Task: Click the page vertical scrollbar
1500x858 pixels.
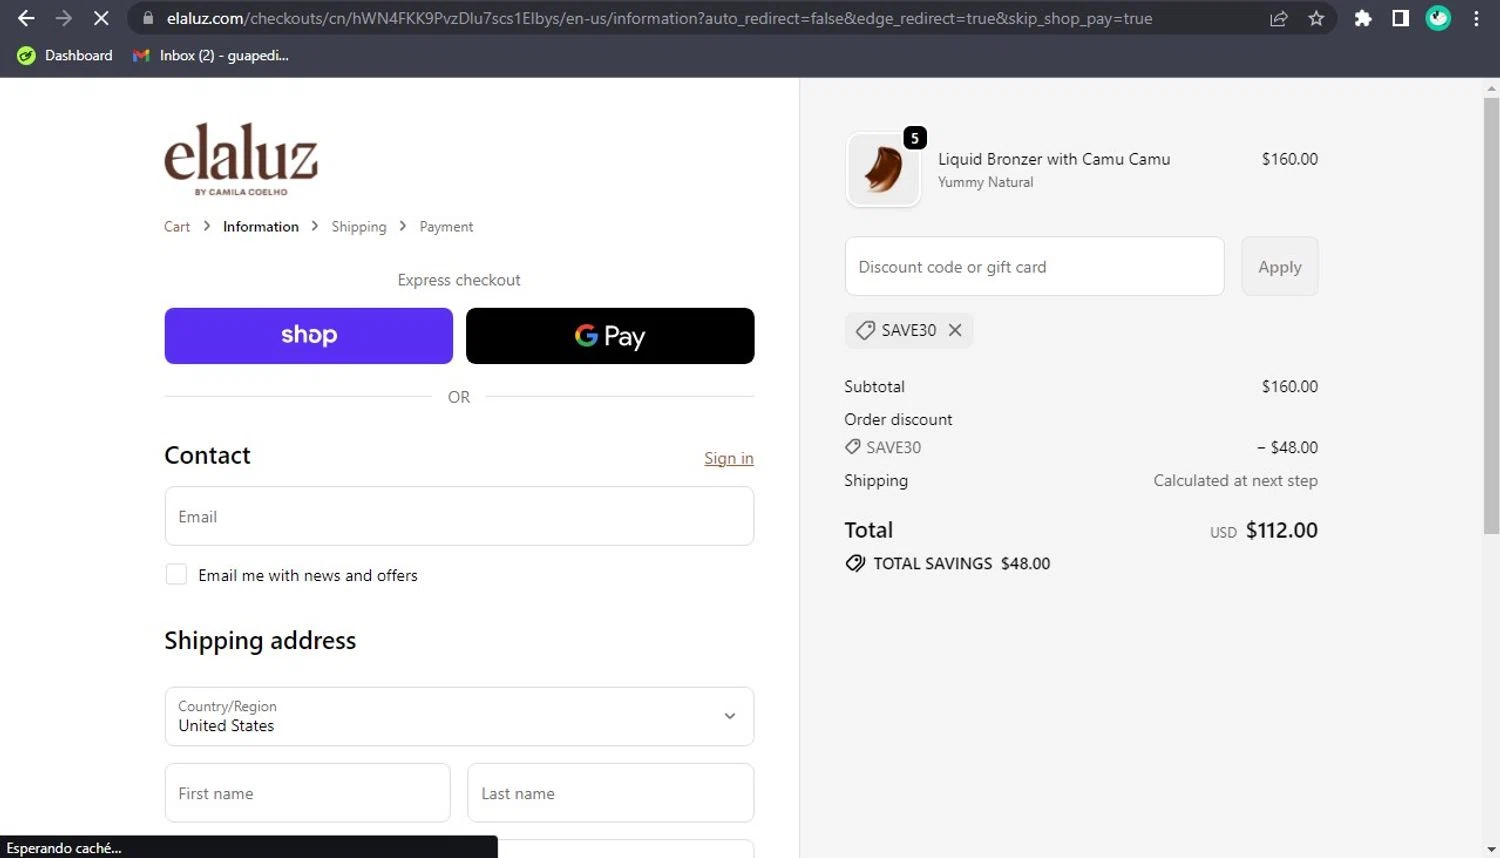Action: (x=1491, y=316)
